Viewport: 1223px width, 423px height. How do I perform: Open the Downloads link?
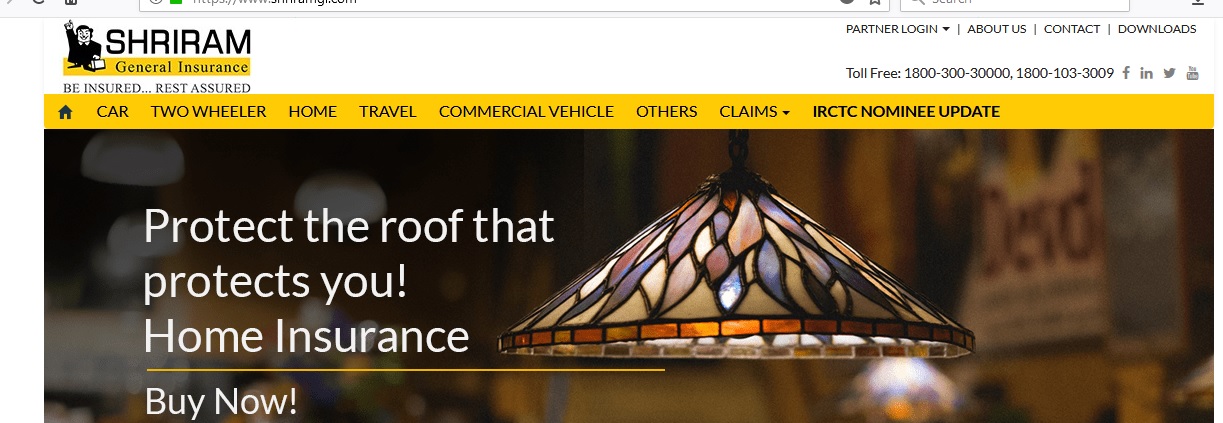[1157, 29]
